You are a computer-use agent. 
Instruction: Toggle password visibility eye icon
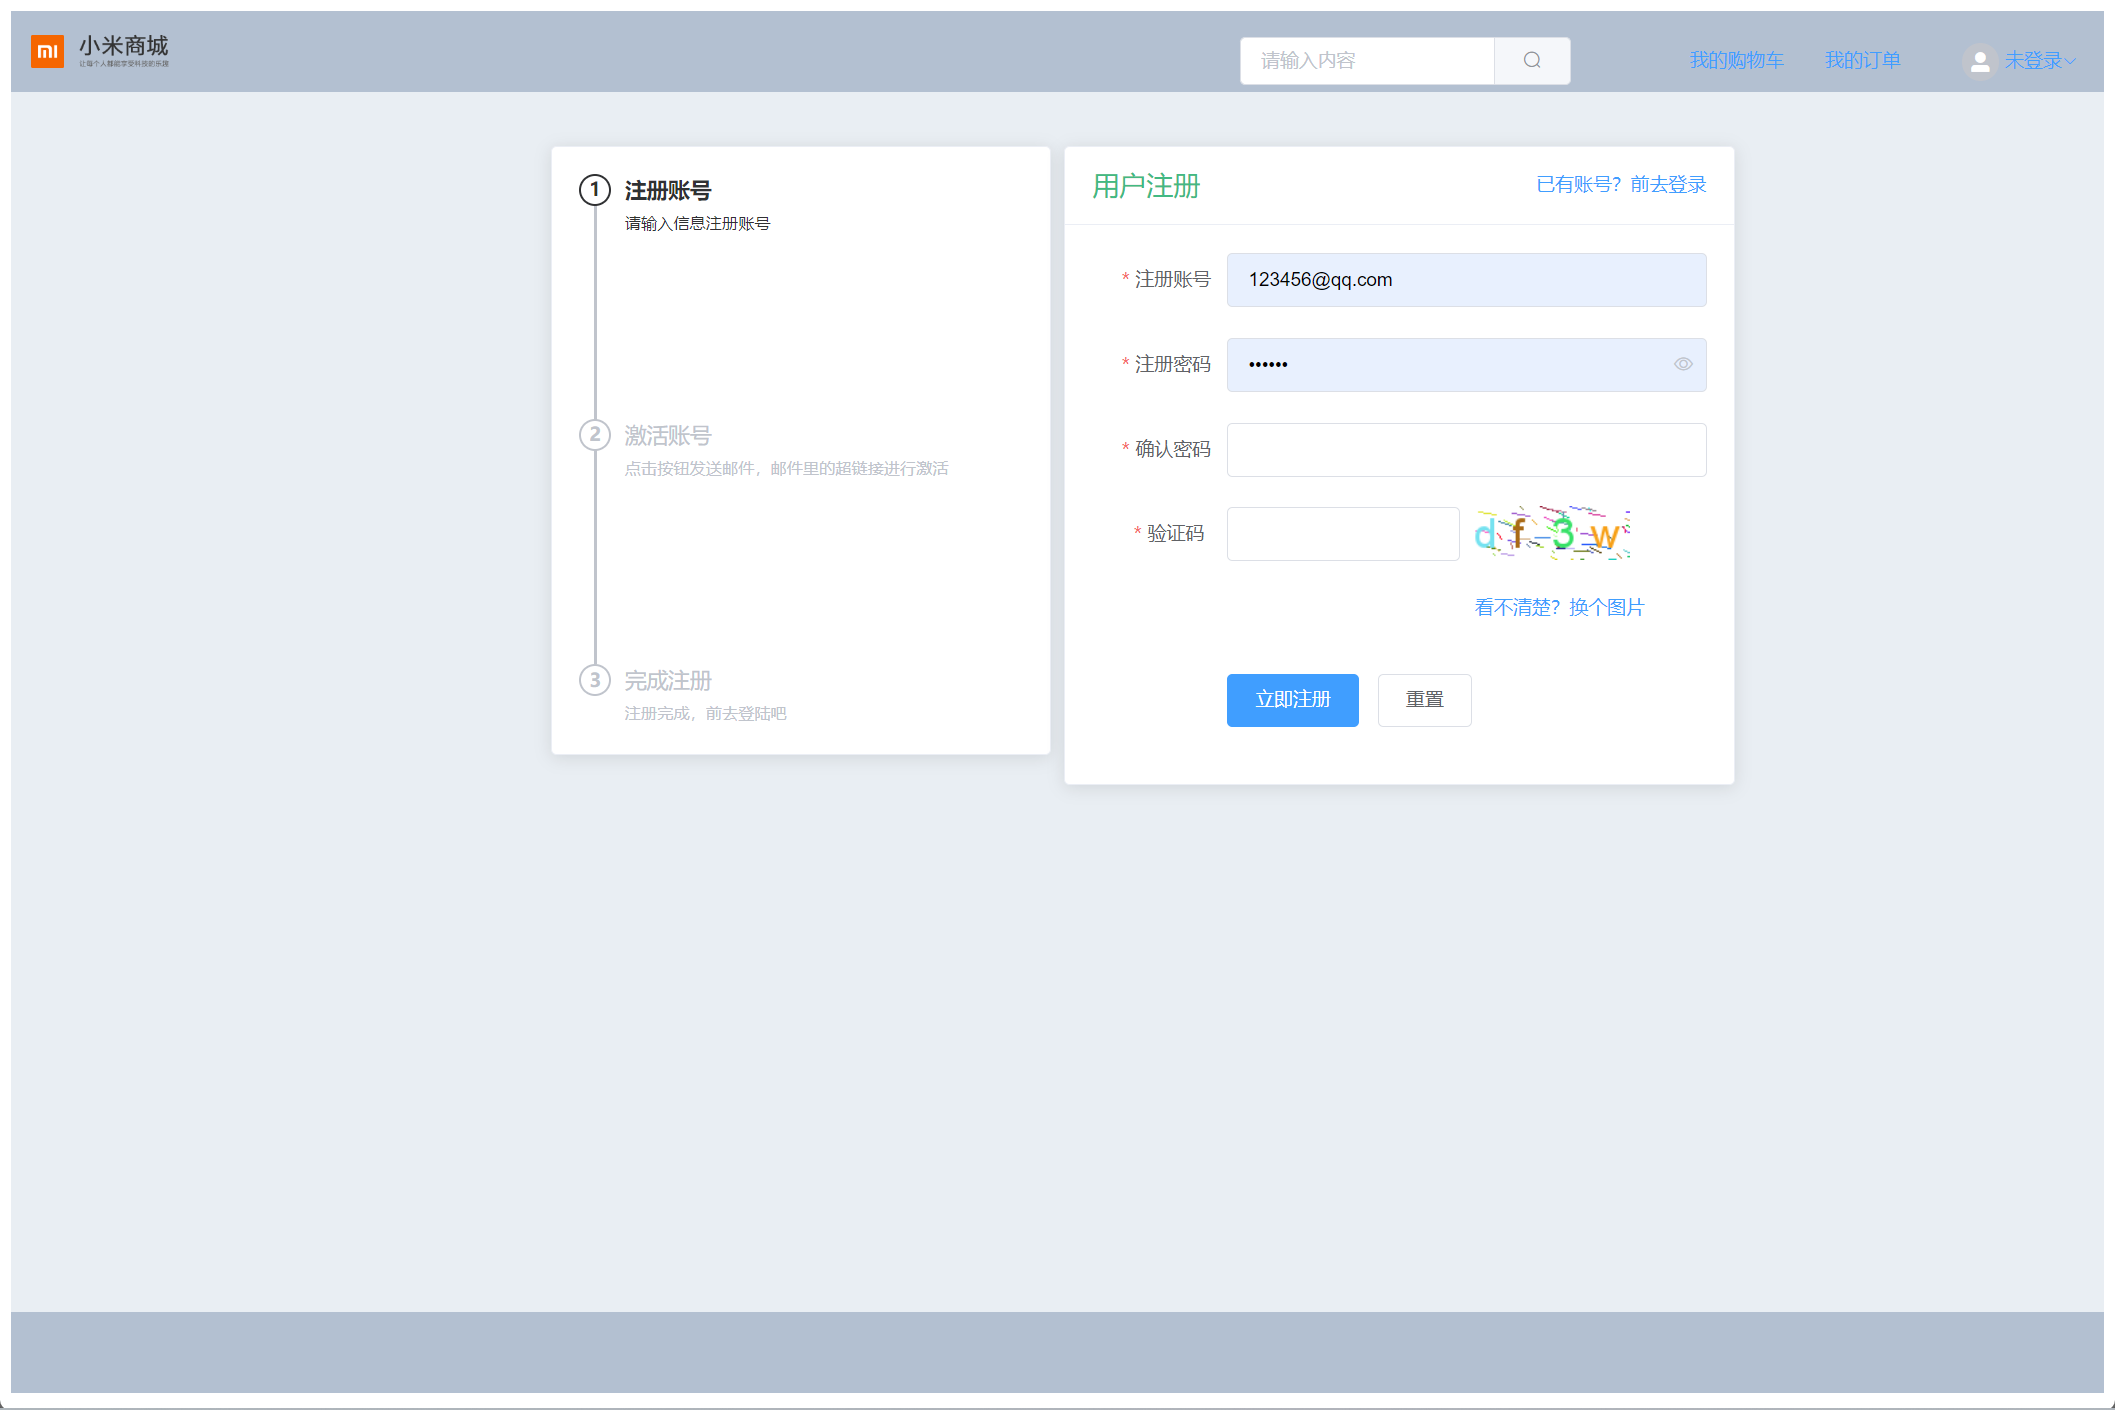[1683, 364]
